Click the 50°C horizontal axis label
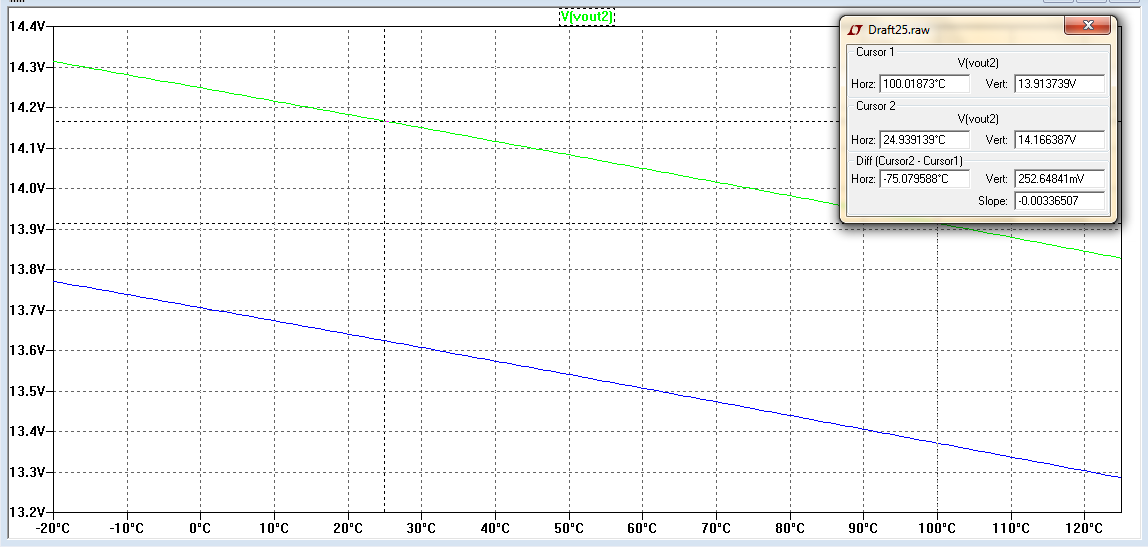The width and height of the screenshot is (1148, 547). (x=569, y=529)
